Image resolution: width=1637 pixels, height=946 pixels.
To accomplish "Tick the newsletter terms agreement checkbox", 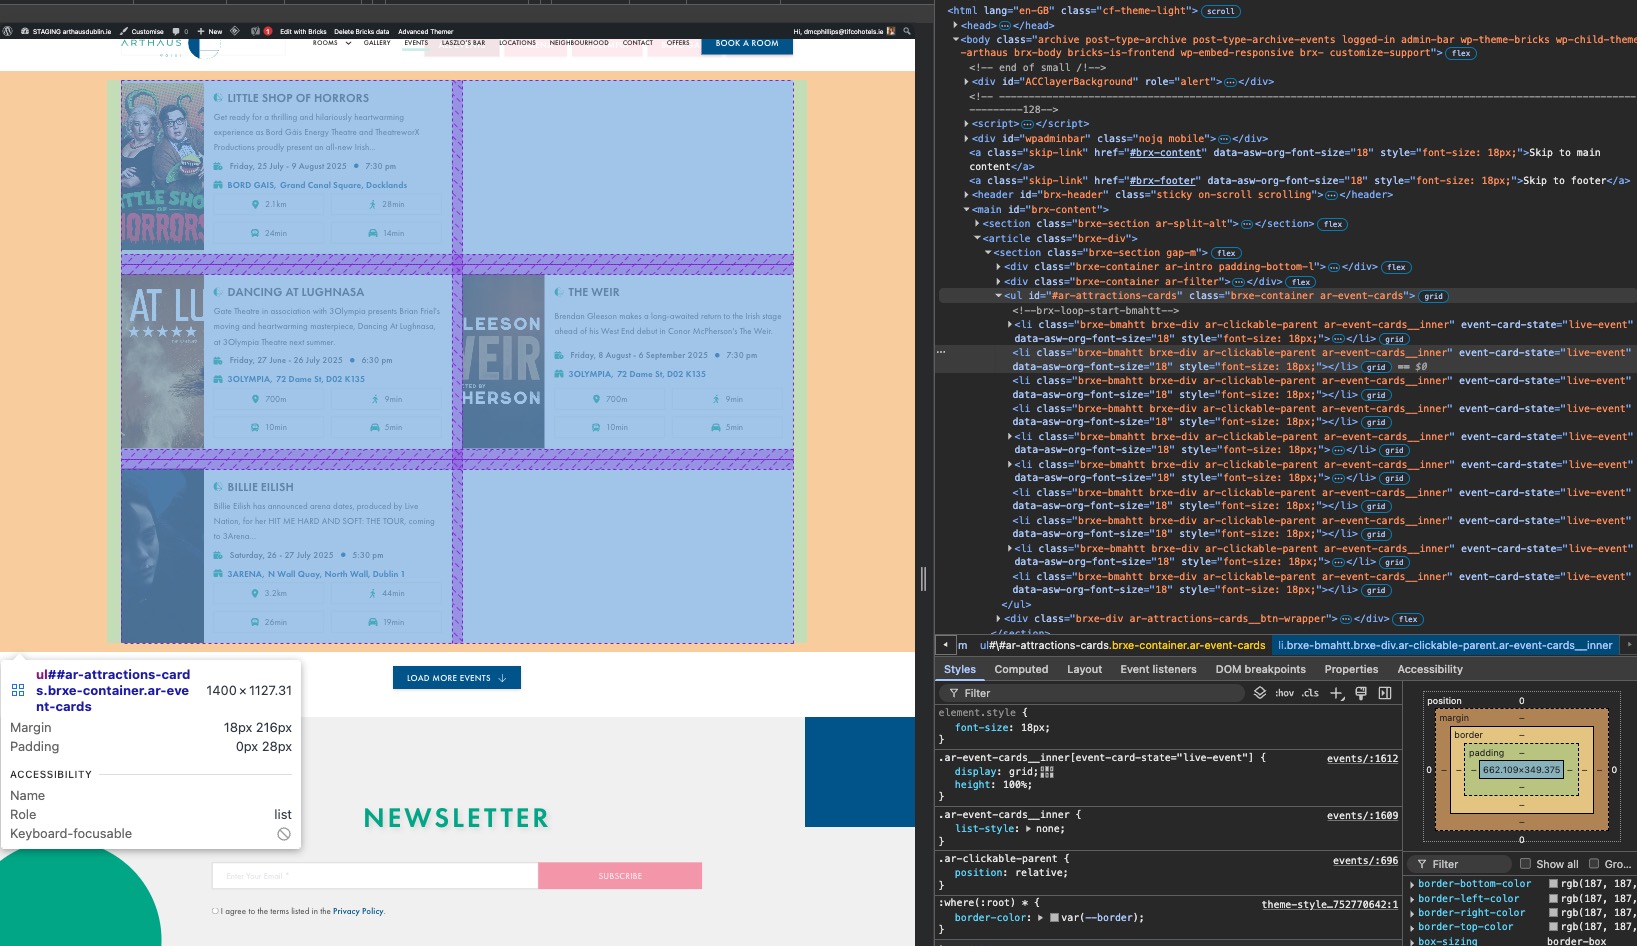I will coord(215,911).
